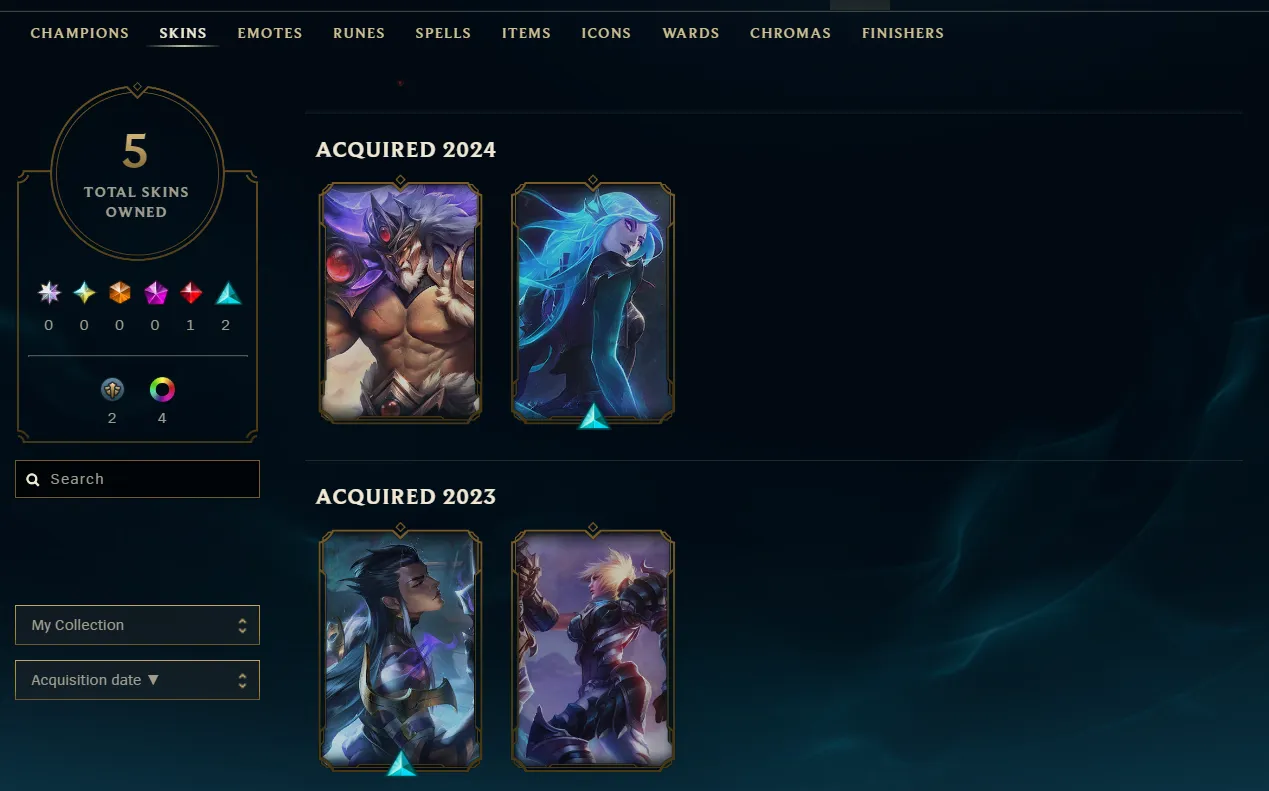Click the white Transcendent tier gem icon
This screenshot has height=791, width=1269.
point(49,293)
